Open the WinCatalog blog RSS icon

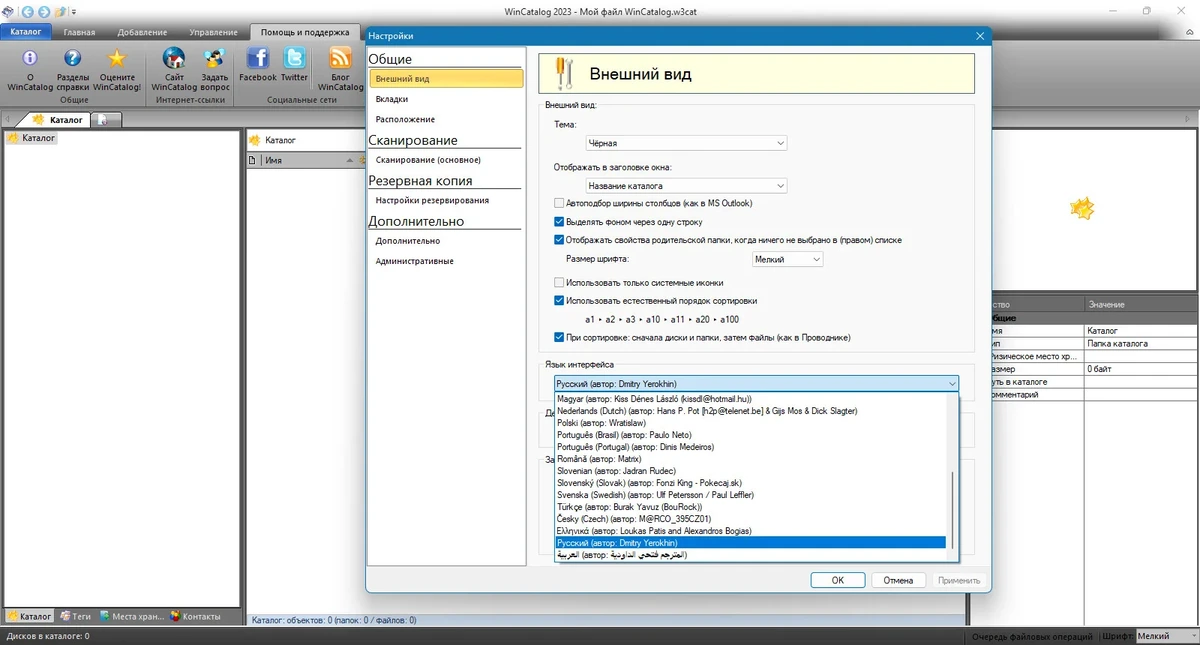point(341,59)
